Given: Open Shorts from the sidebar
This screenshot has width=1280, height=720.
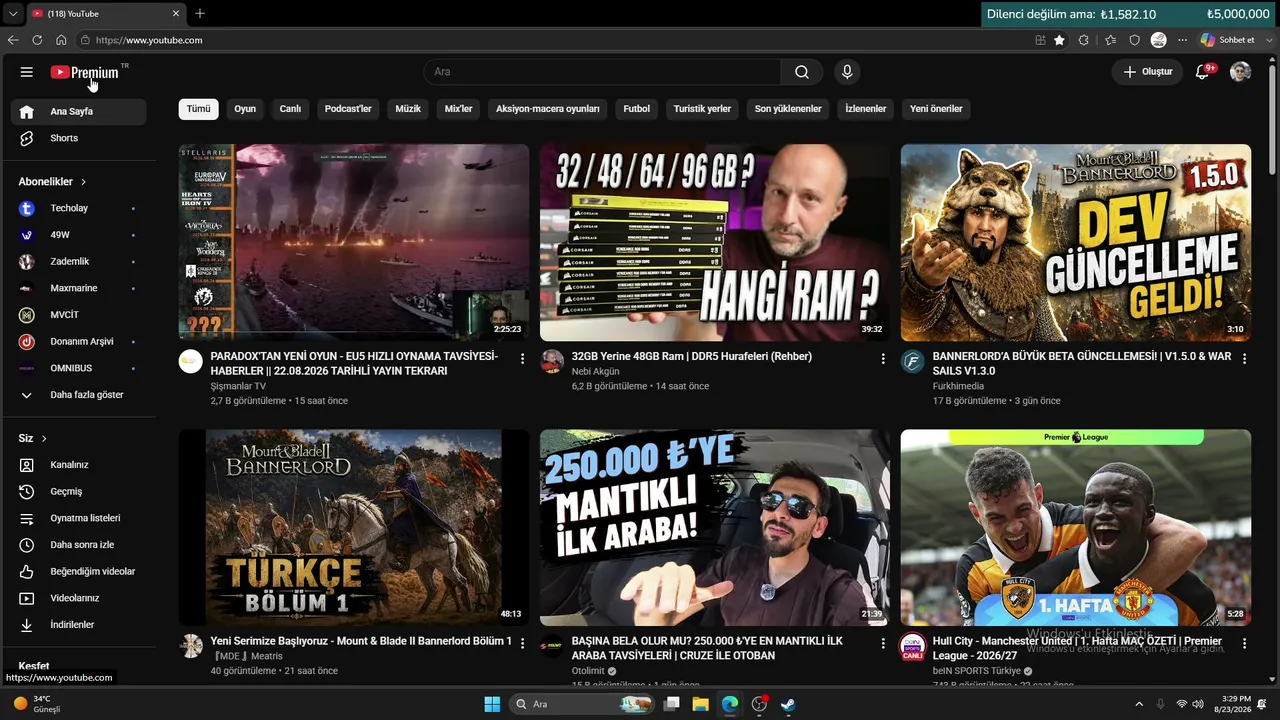Looking at the screenshot, I should pos(79,138).
